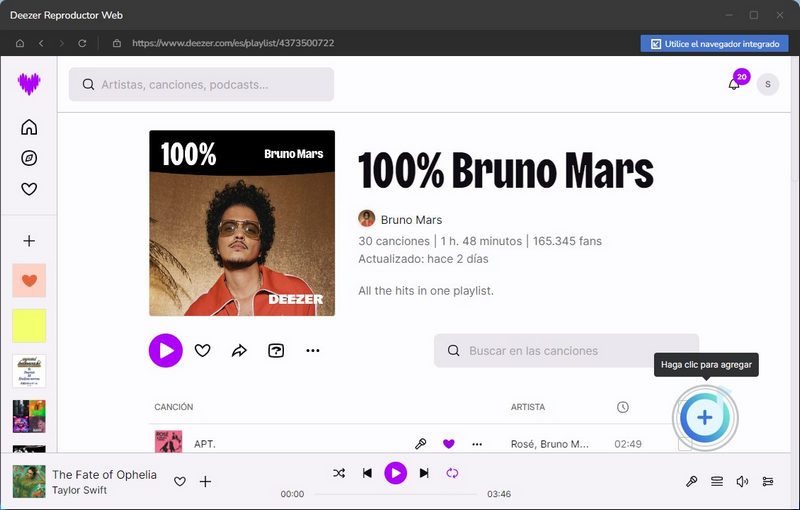Image resolution: width=800 pixels, height=510 pixels.
Task: Share the 100% Bruno Mars playlist
Action: [239, 351]
